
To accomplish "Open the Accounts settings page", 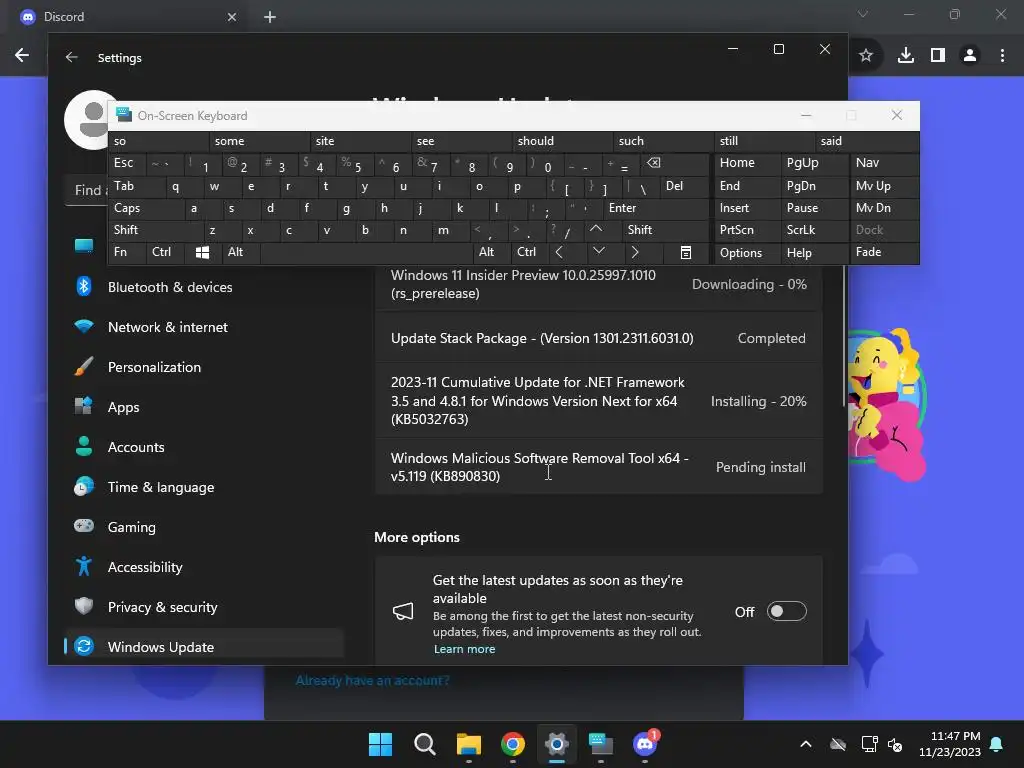I will pyautogui.click(x=204, y=447).
